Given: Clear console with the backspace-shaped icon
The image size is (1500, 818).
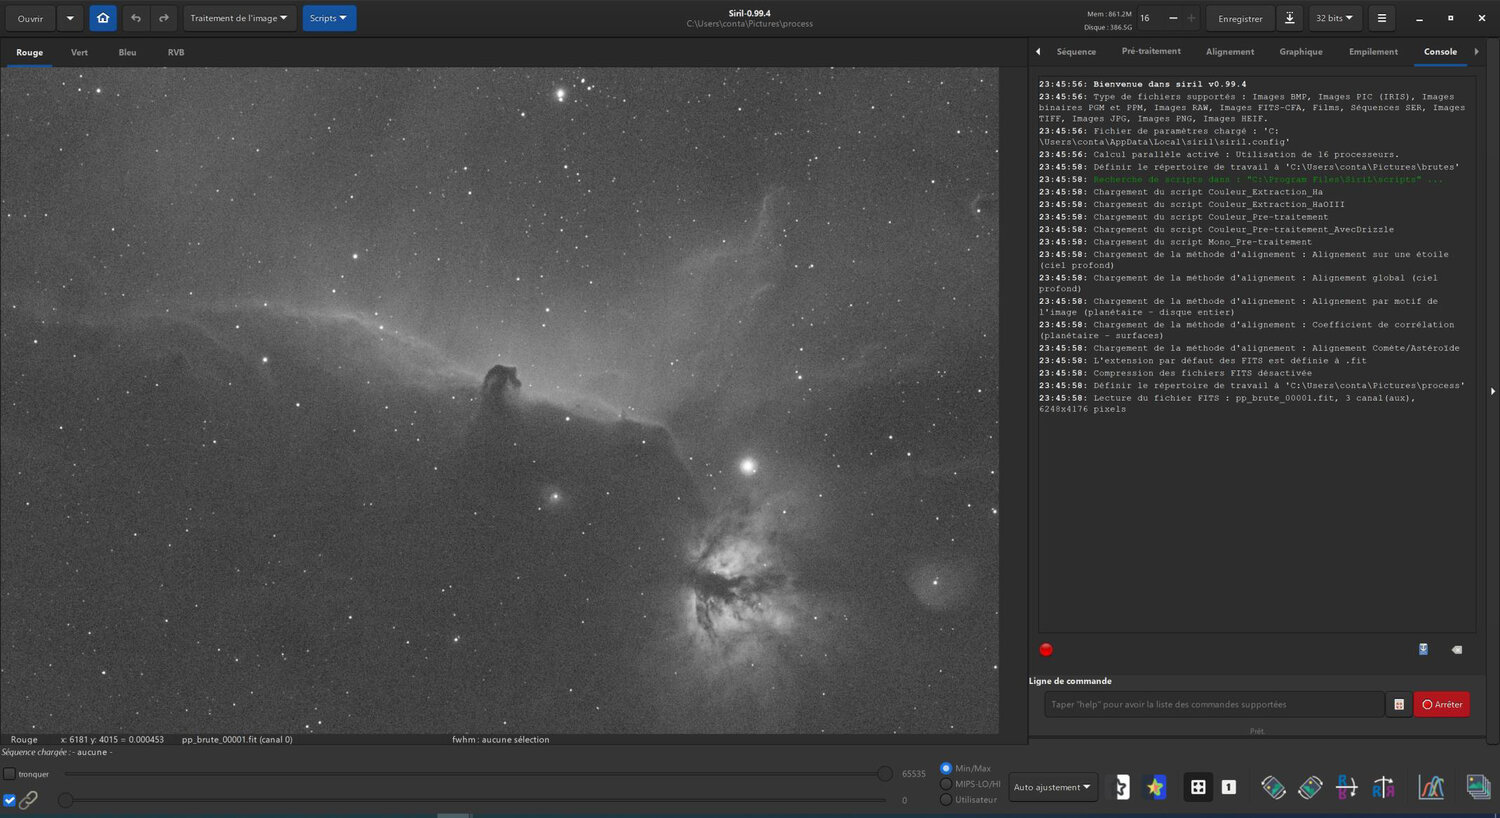Looking at the screenshot, I should tap(1457, 650).
